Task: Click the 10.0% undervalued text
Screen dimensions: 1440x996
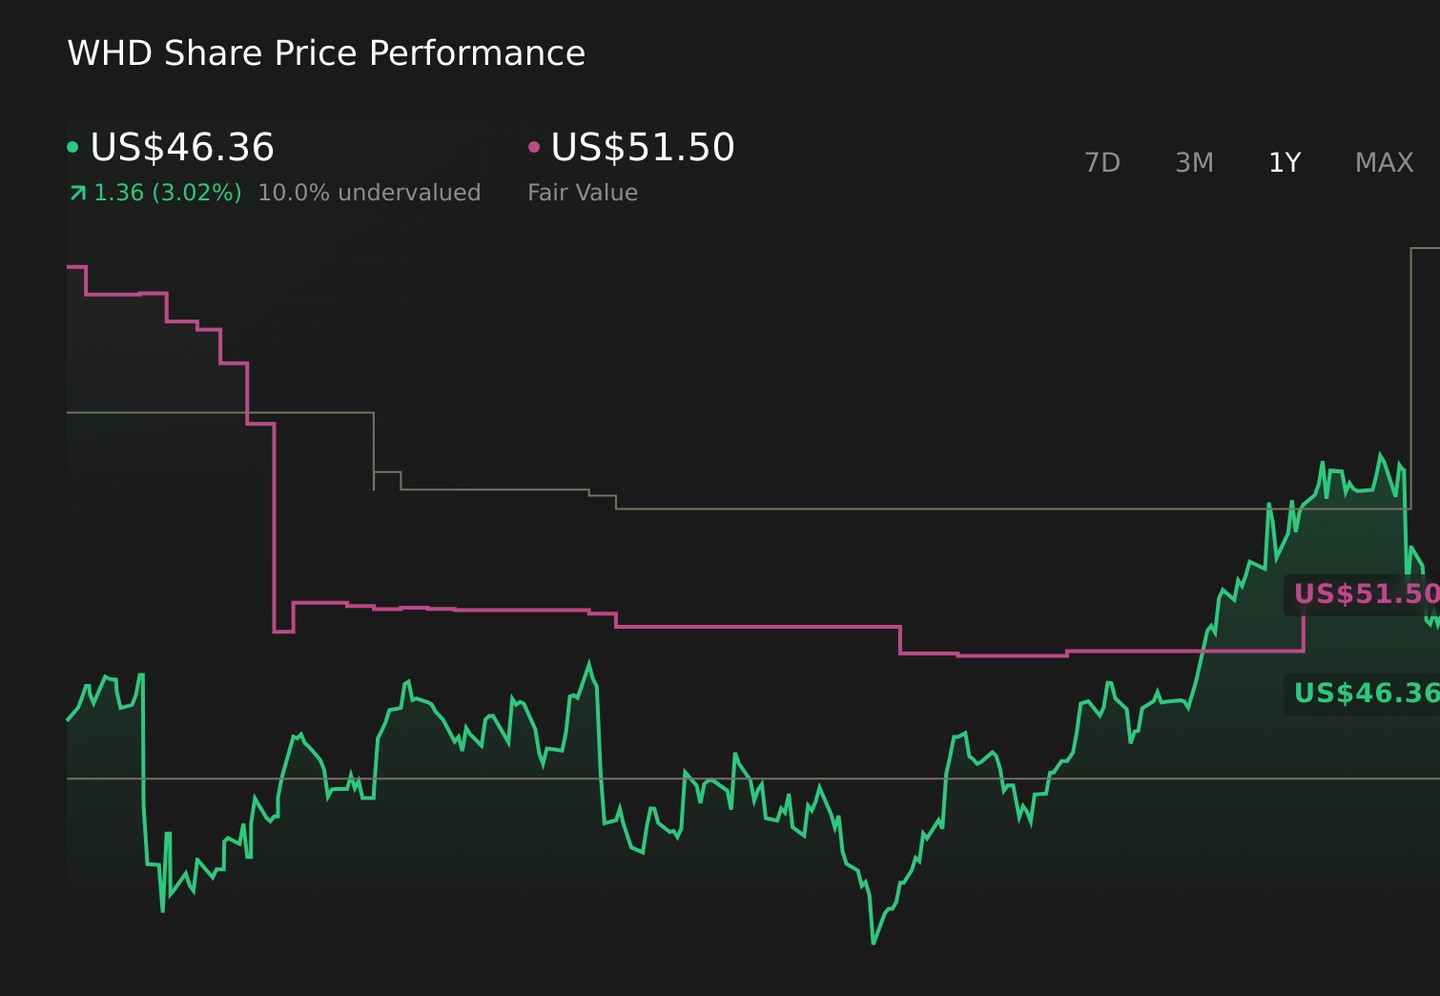Action: (369, 192)
